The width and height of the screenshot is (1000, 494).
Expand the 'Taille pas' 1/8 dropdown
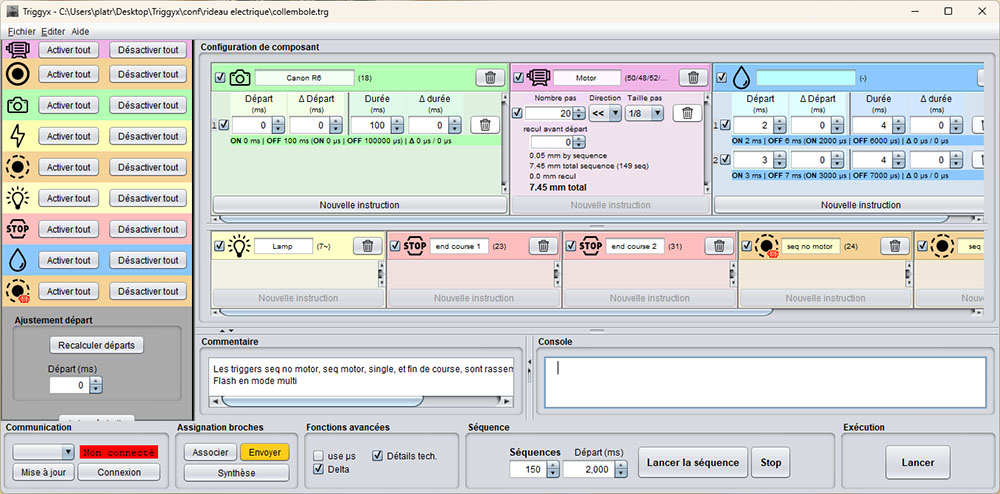(644, 114)
